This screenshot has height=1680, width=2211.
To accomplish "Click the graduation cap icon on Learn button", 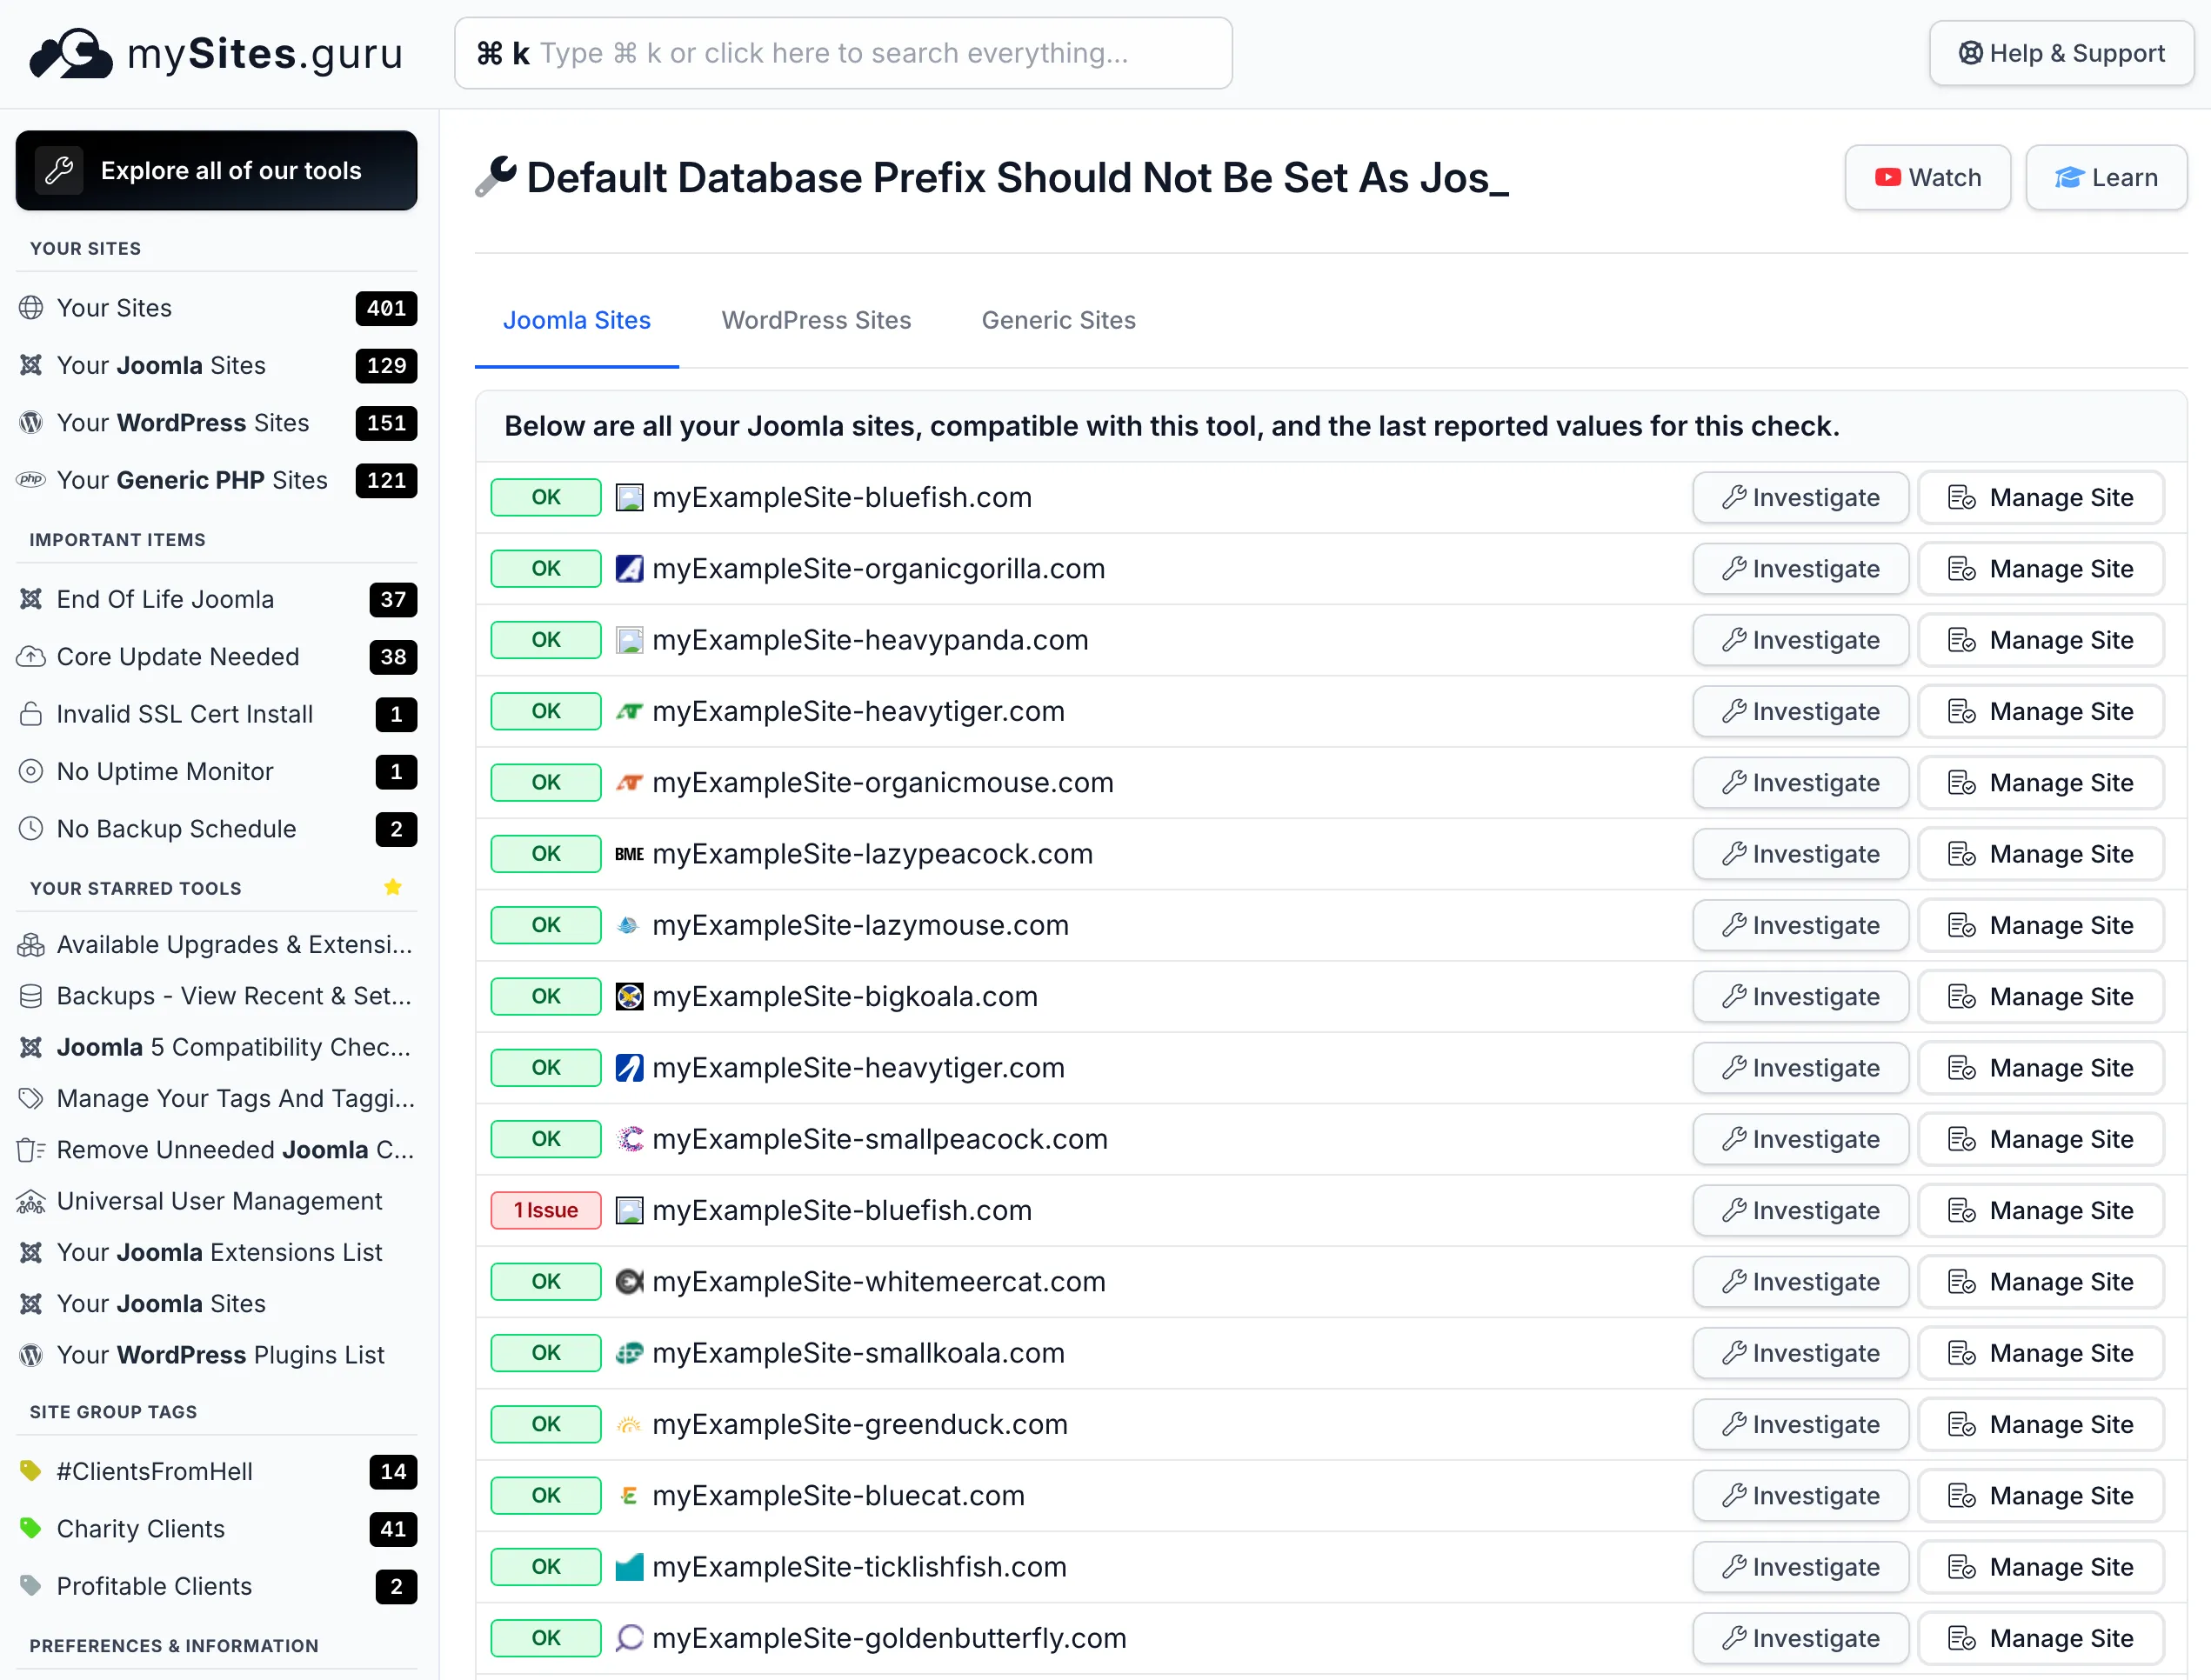I will coord(2070,177).
